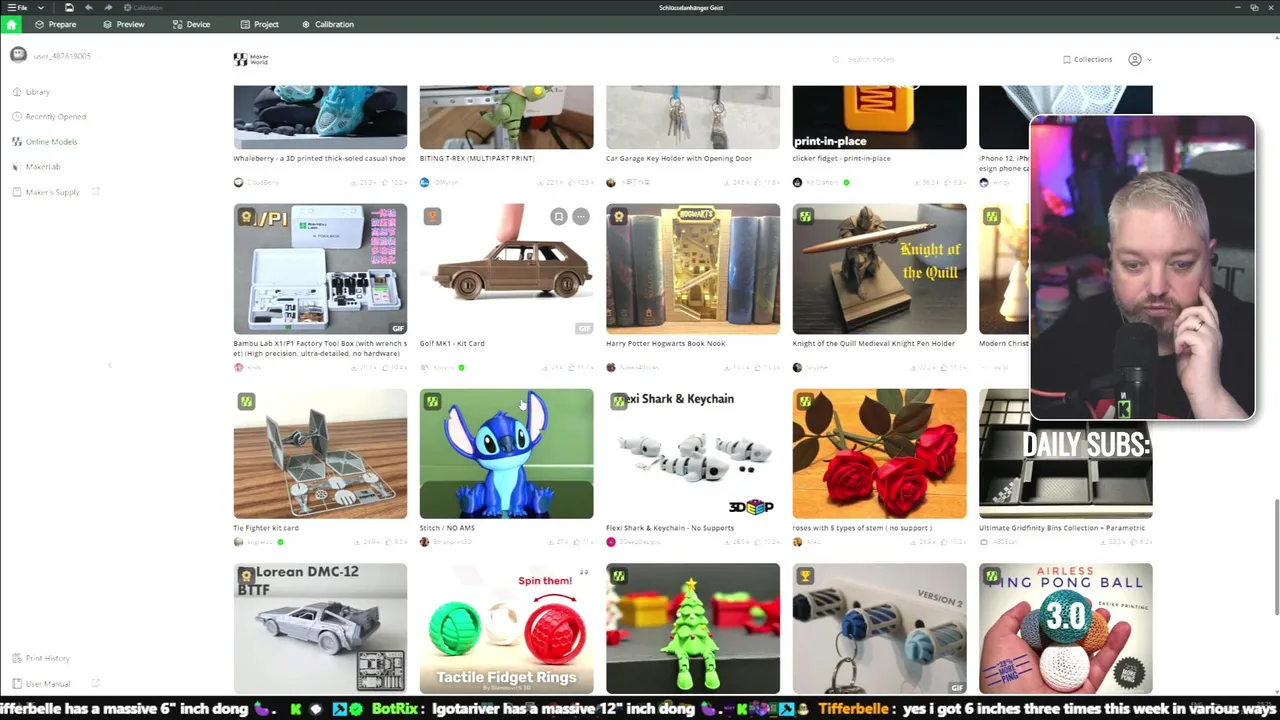Viewport: 1280px width, 720px height.
Task: Open the Tactile Fidget Rings thumbnail
Action: pos(506,628)
